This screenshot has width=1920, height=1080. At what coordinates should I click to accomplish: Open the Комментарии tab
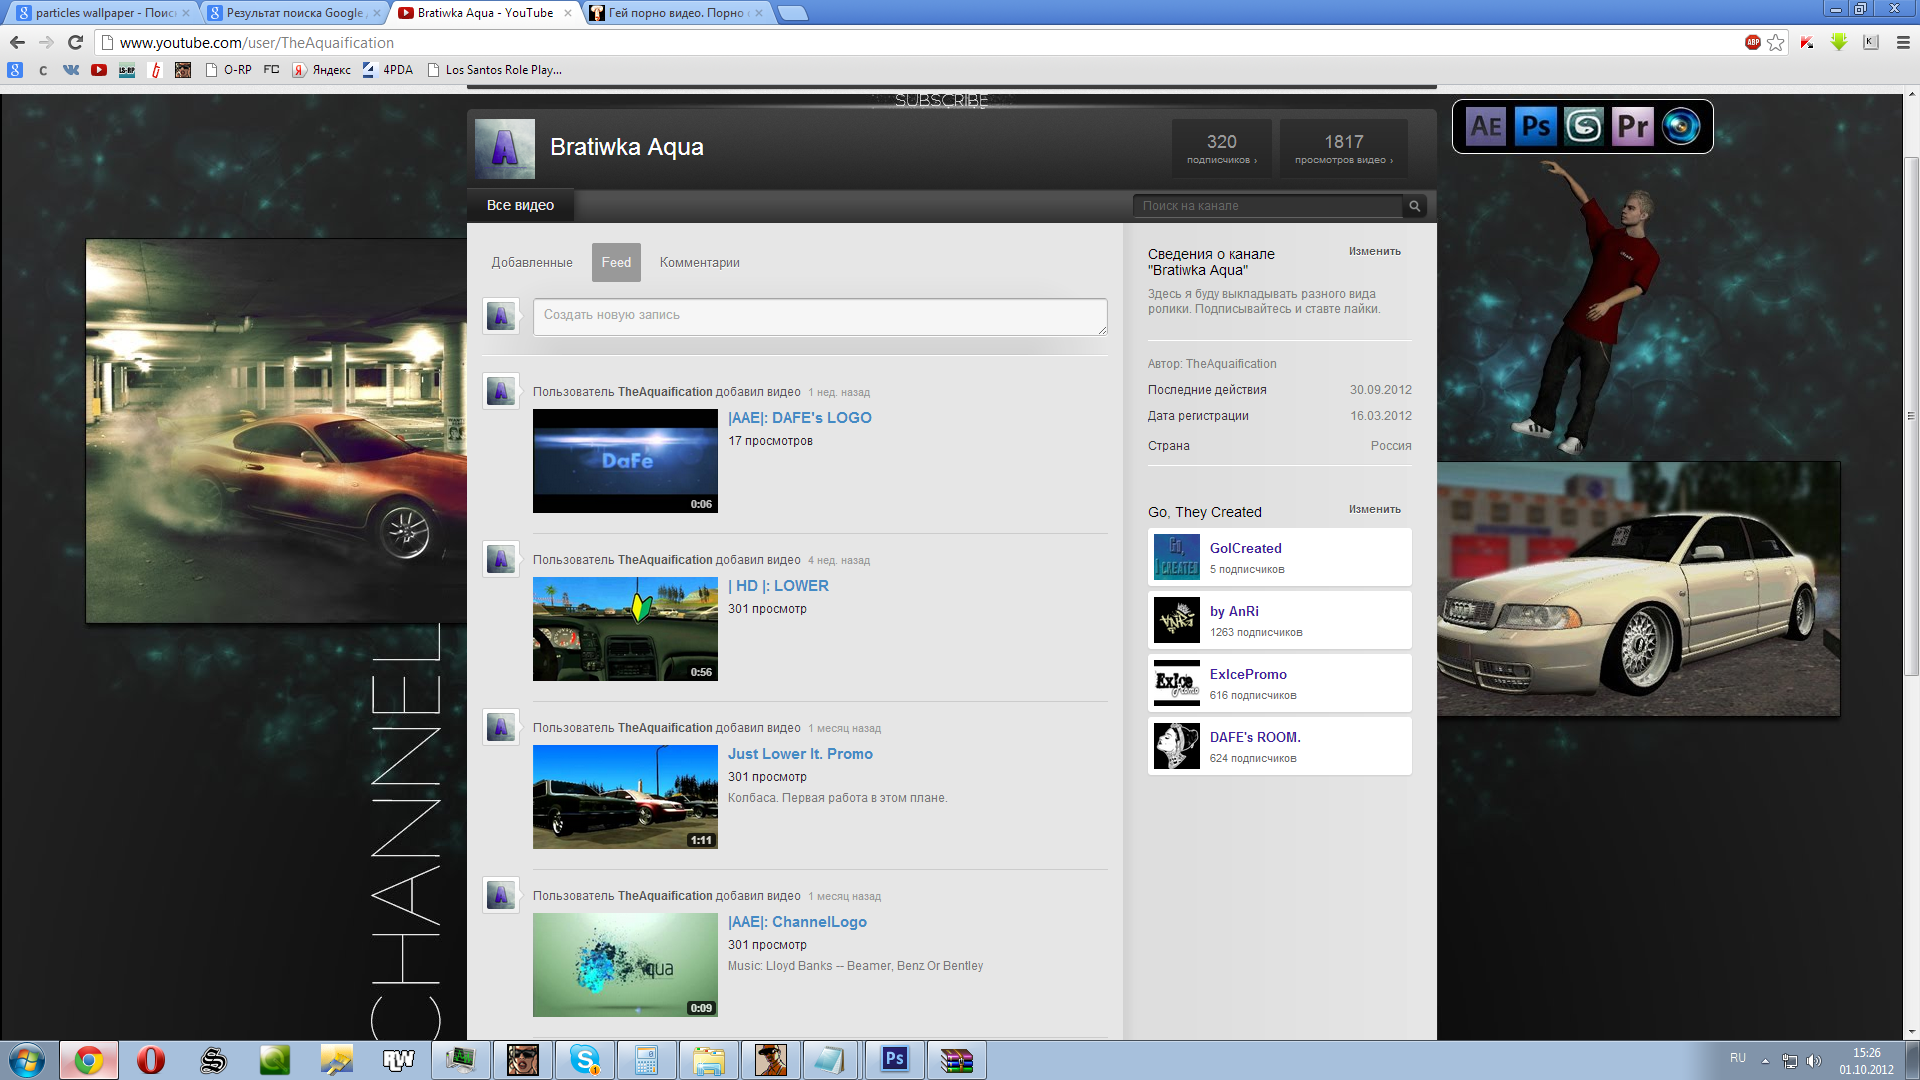[x=700, y=262]
